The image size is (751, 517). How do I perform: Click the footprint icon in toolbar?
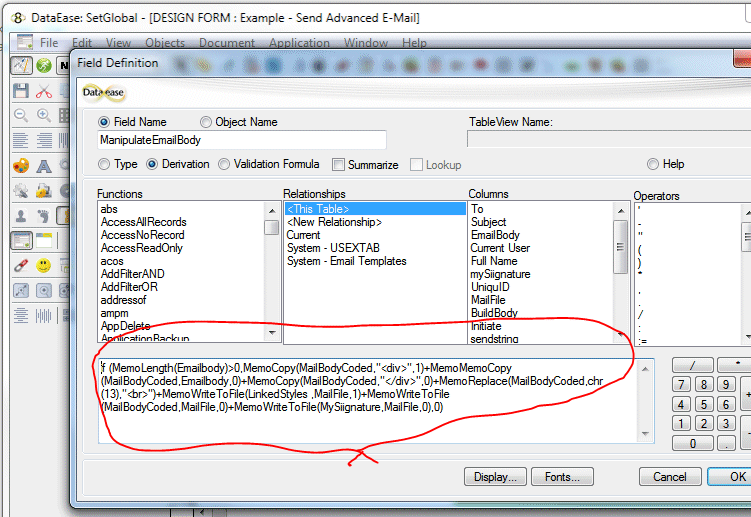click(44, 216)
